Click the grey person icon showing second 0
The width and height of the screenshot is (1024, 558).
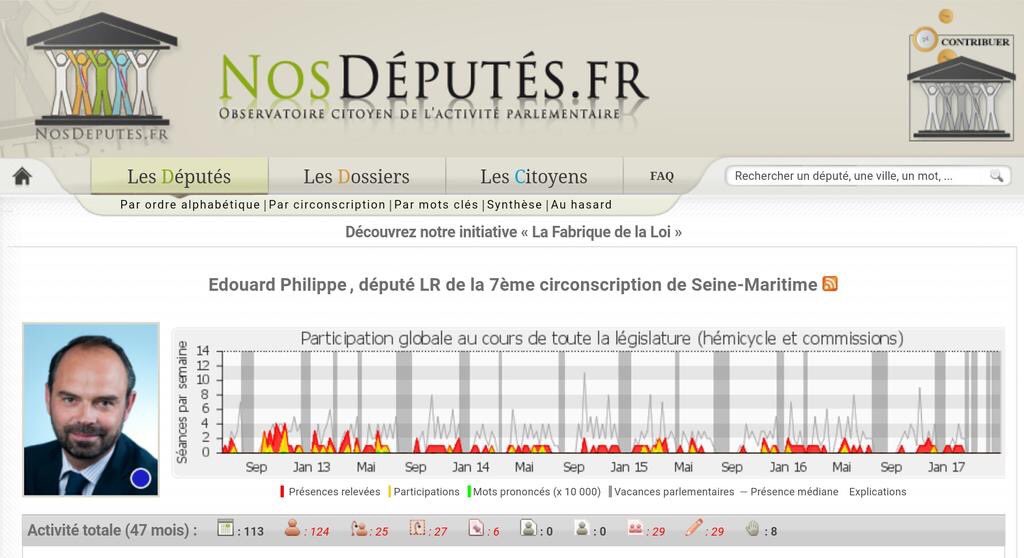[x=582, y=527]
